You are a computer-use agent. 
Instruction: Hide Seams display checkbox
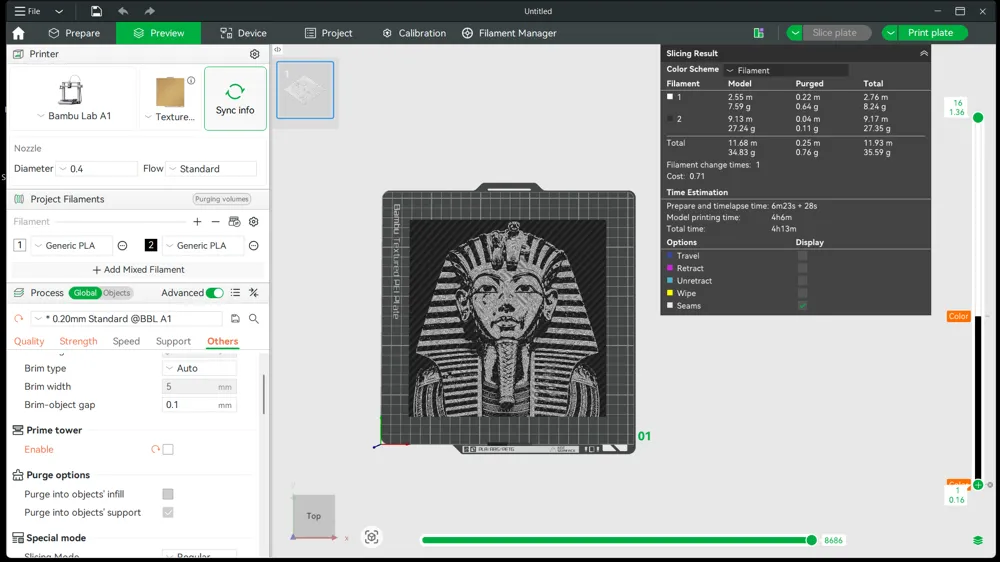click(x=802, y=306)
